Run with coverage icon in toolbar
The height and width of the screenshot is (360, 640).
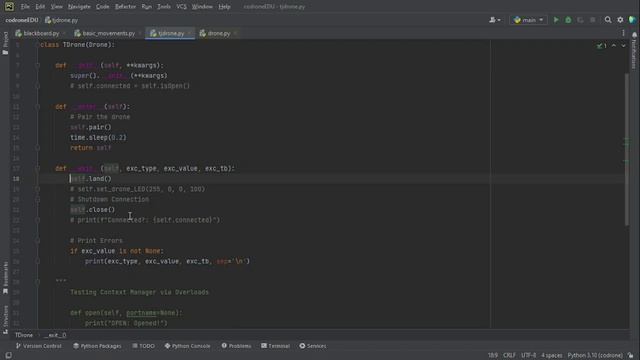(x=580, y=20)
